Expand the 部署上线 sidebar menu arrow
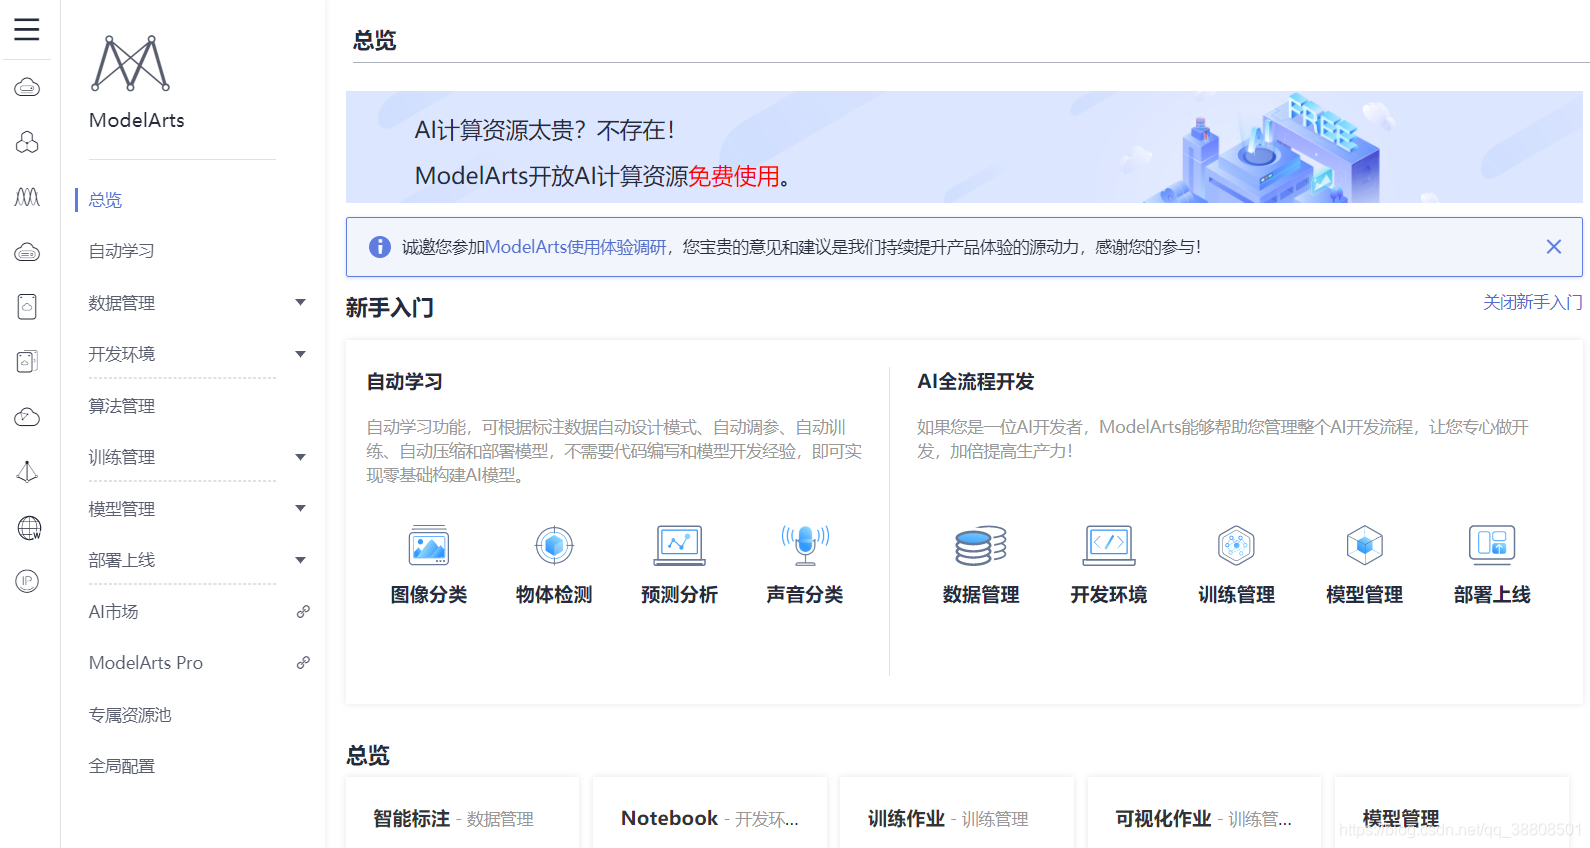1590x848 pixels. [x=300, y=560]
